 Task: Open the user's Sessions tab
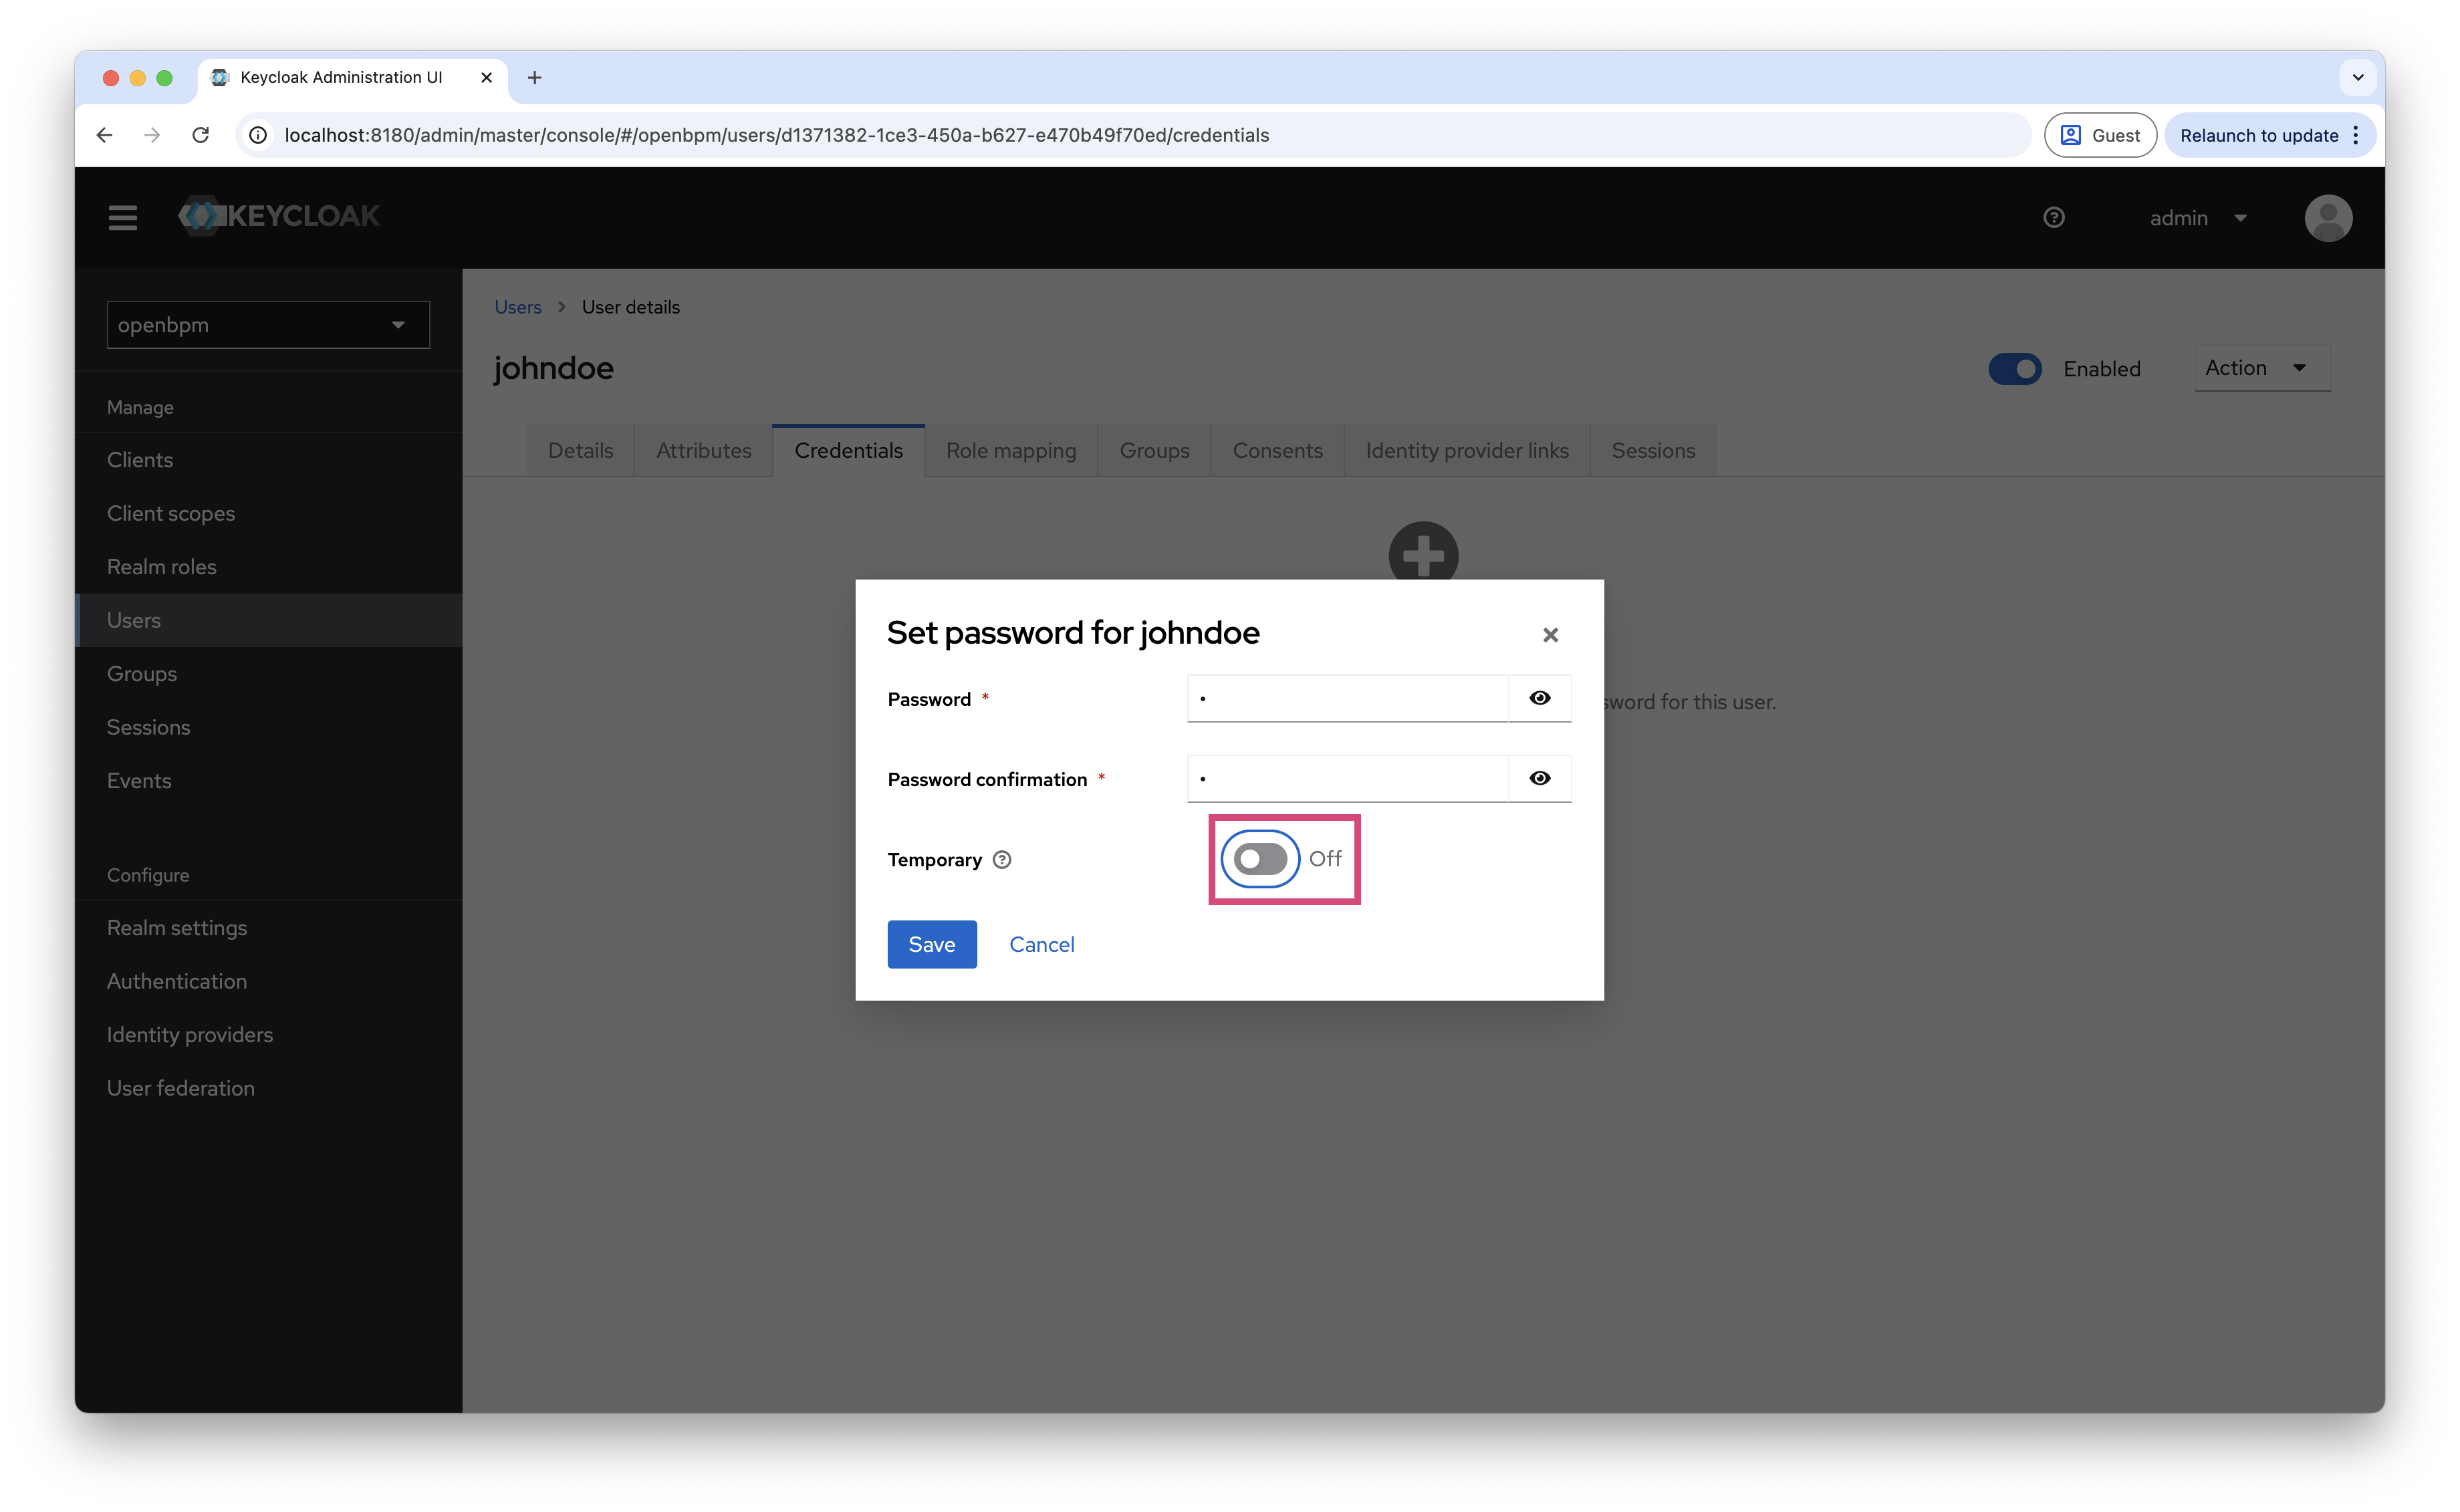(x=1653, y=451)
